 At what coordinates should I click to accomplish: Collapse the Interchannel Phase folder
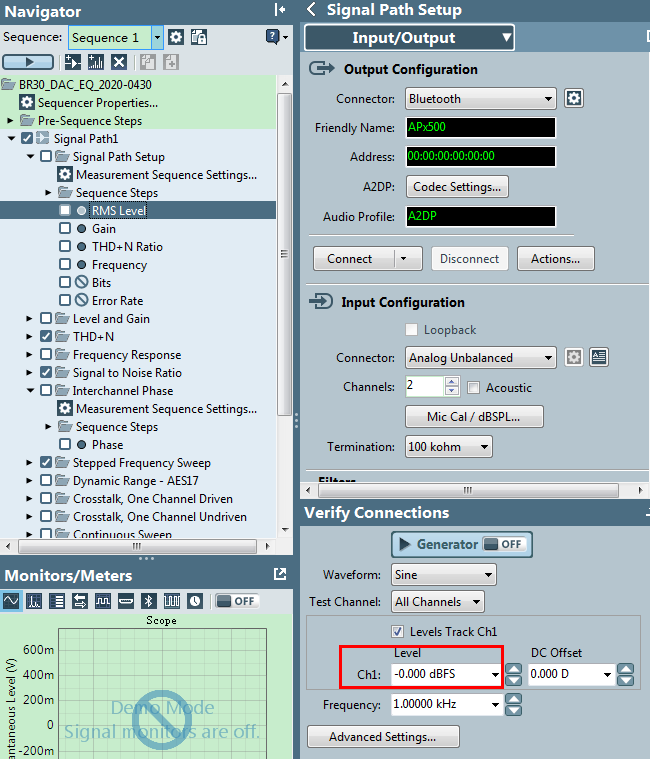(30, 390)
